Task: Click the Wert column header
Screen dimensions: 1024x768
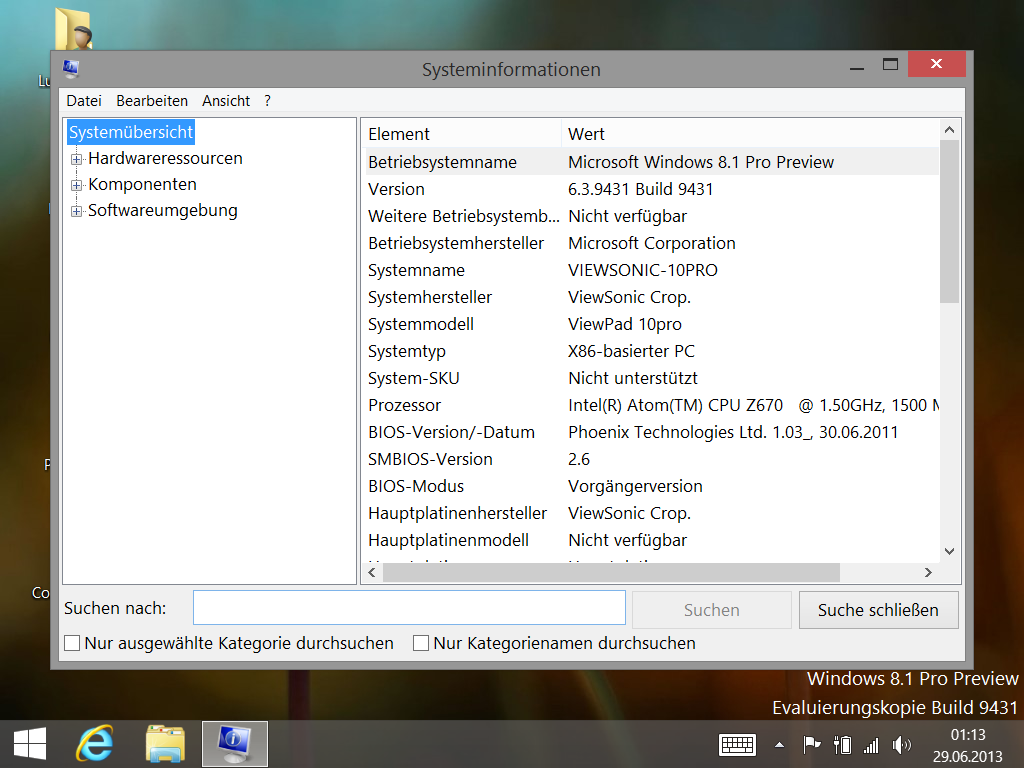Action: click(x=750, y=134)
